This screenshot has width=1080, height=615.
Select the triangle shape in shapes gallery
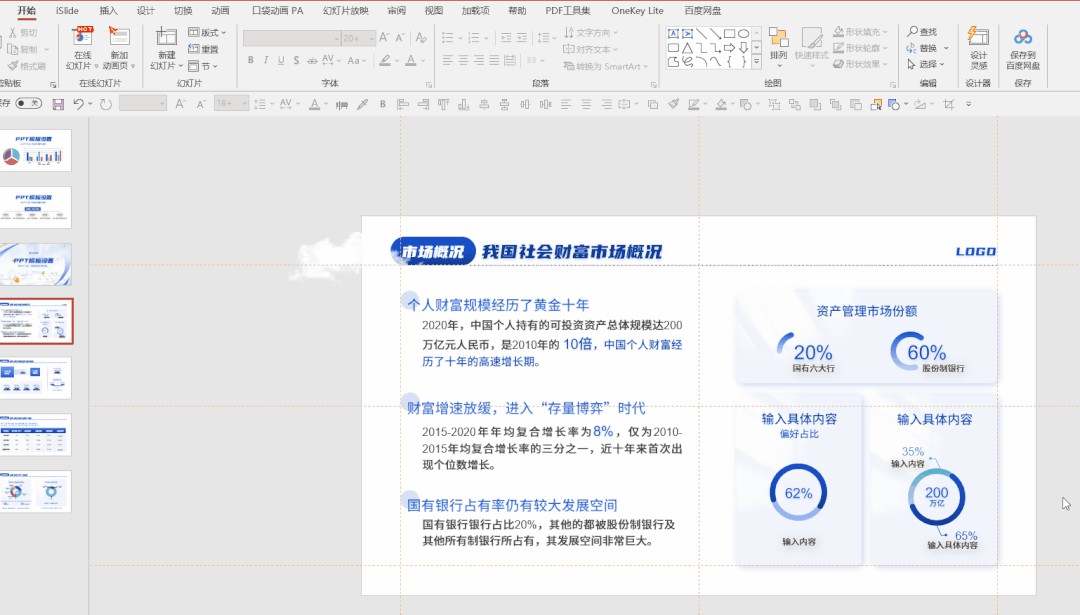[x=687, y=48]
